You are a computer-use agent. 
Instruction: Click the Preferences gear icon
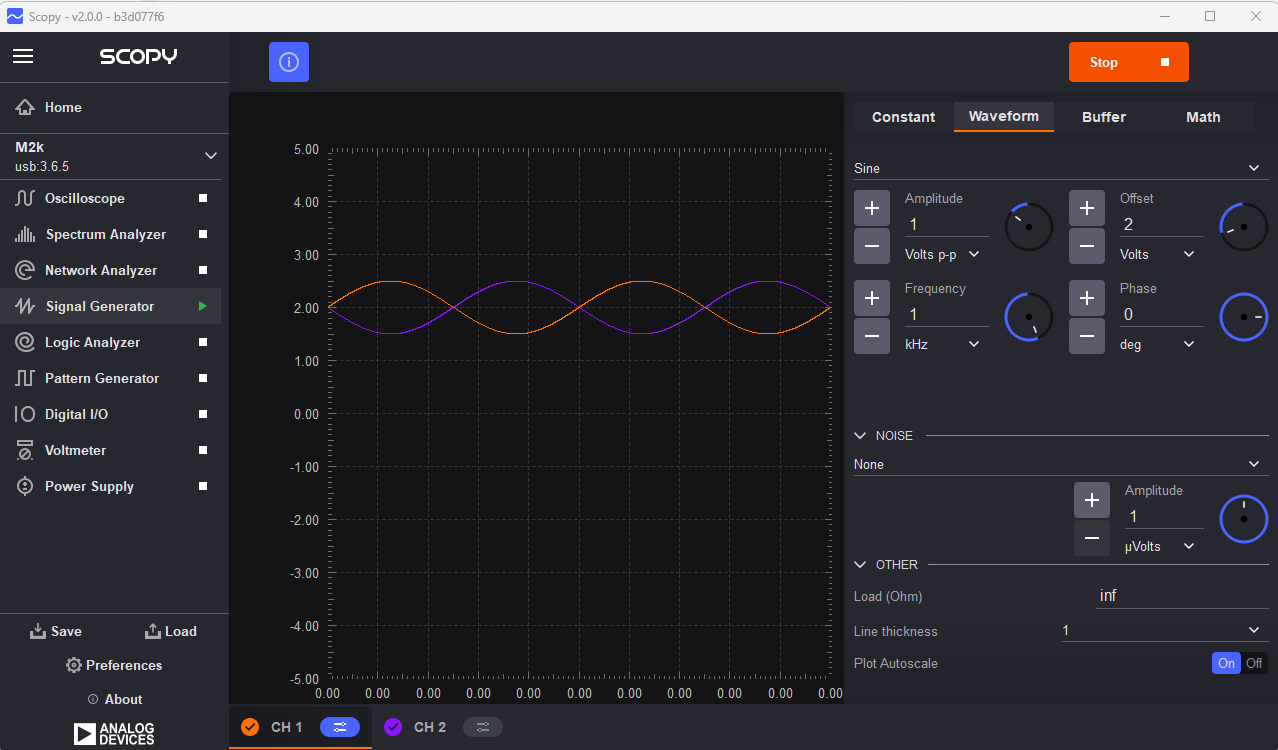[73, 665]
